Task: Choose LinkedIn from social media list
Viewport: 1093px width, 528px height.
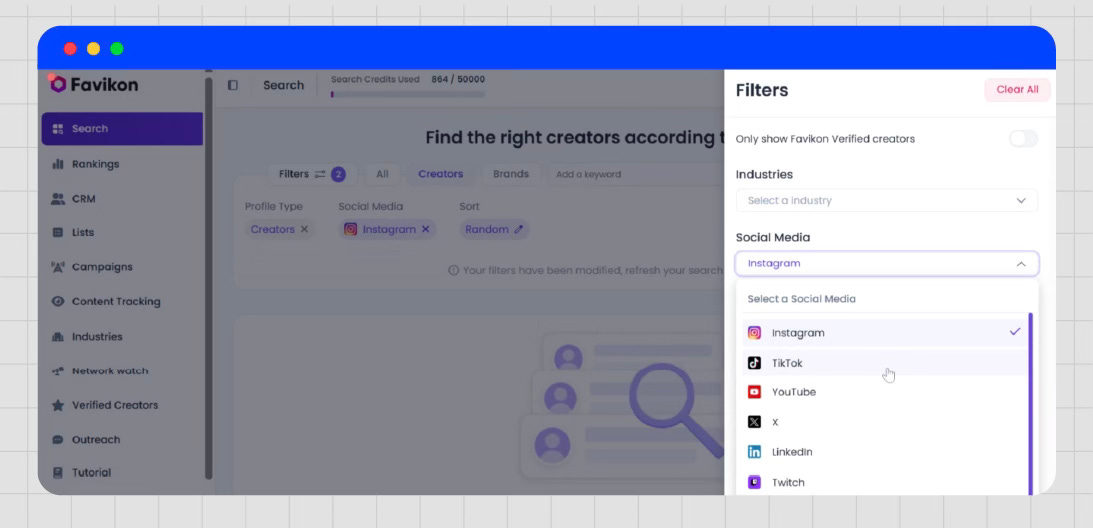Action: tap(885, 452)
